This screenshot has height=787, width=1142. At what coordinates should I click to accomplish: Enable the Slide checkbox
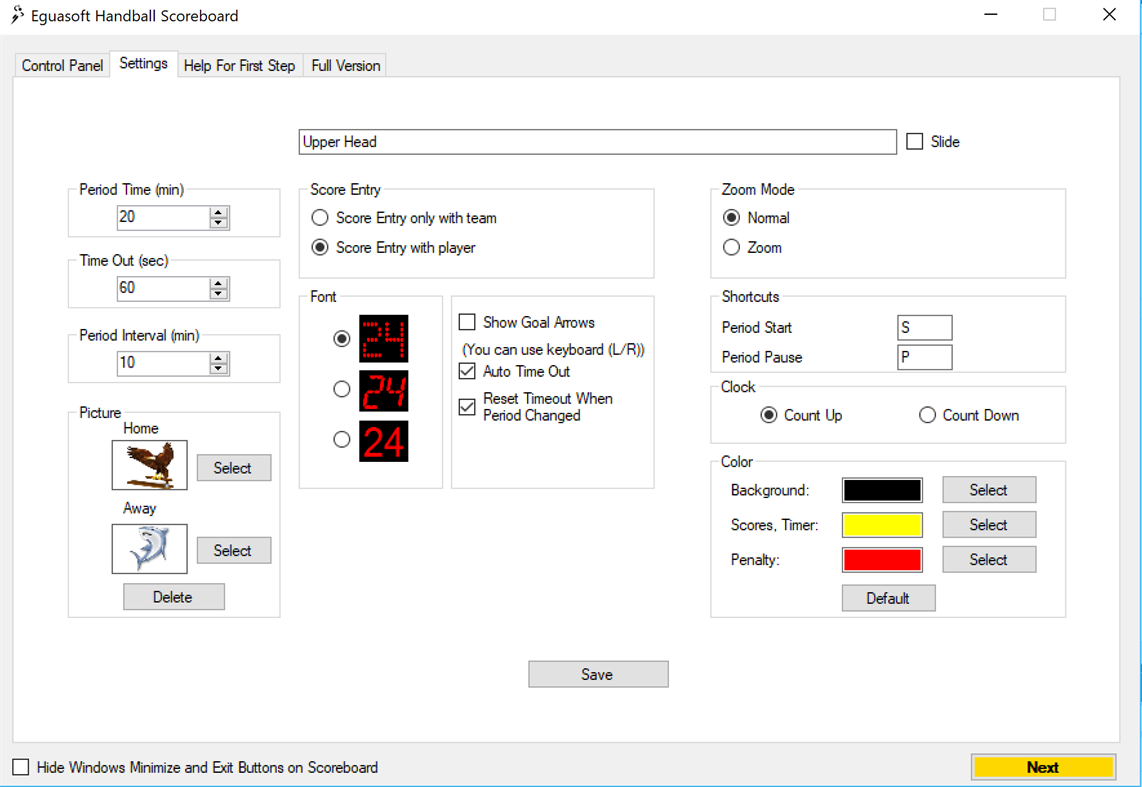(914, 141)
